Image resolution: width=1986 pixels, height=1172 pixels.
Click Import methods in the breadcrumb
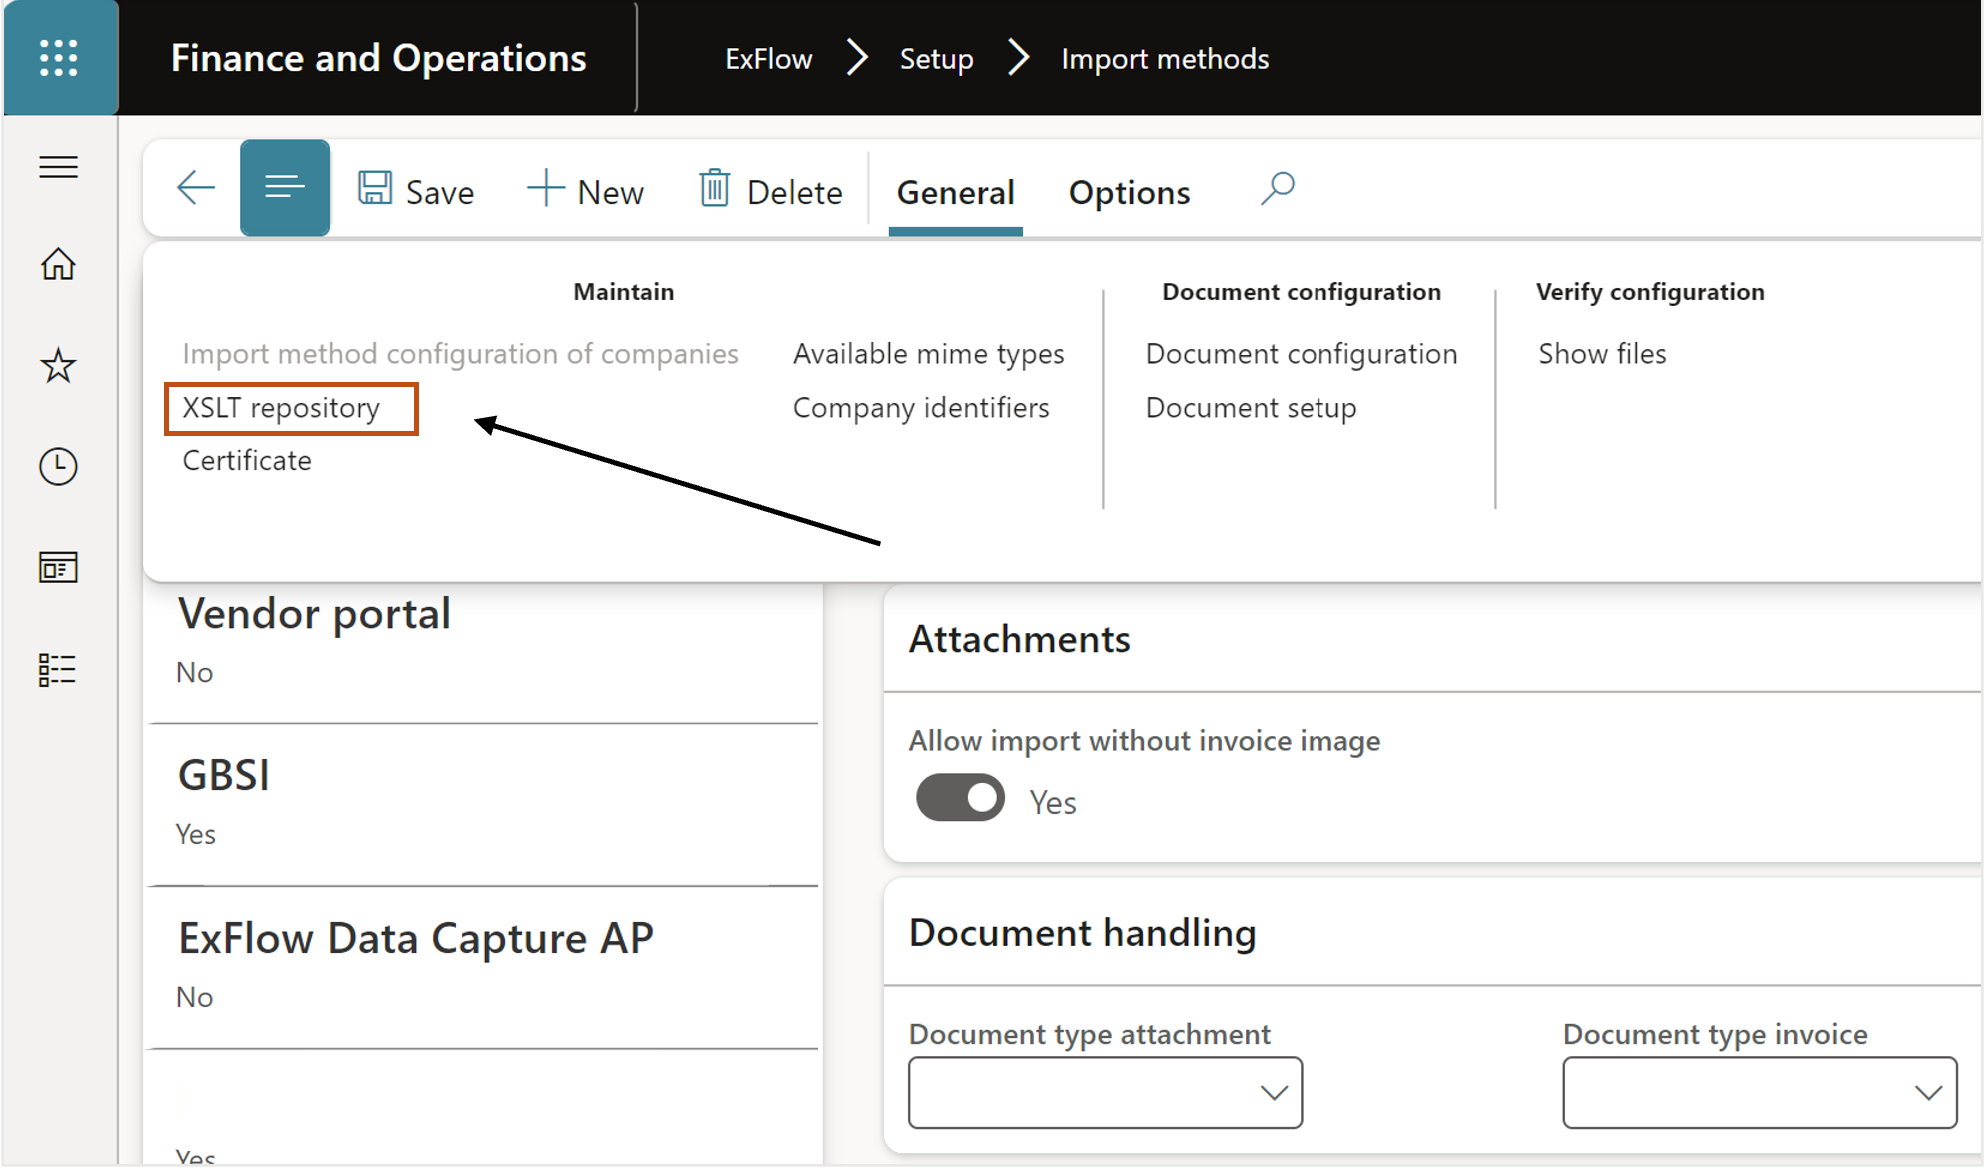point(1165,59)
